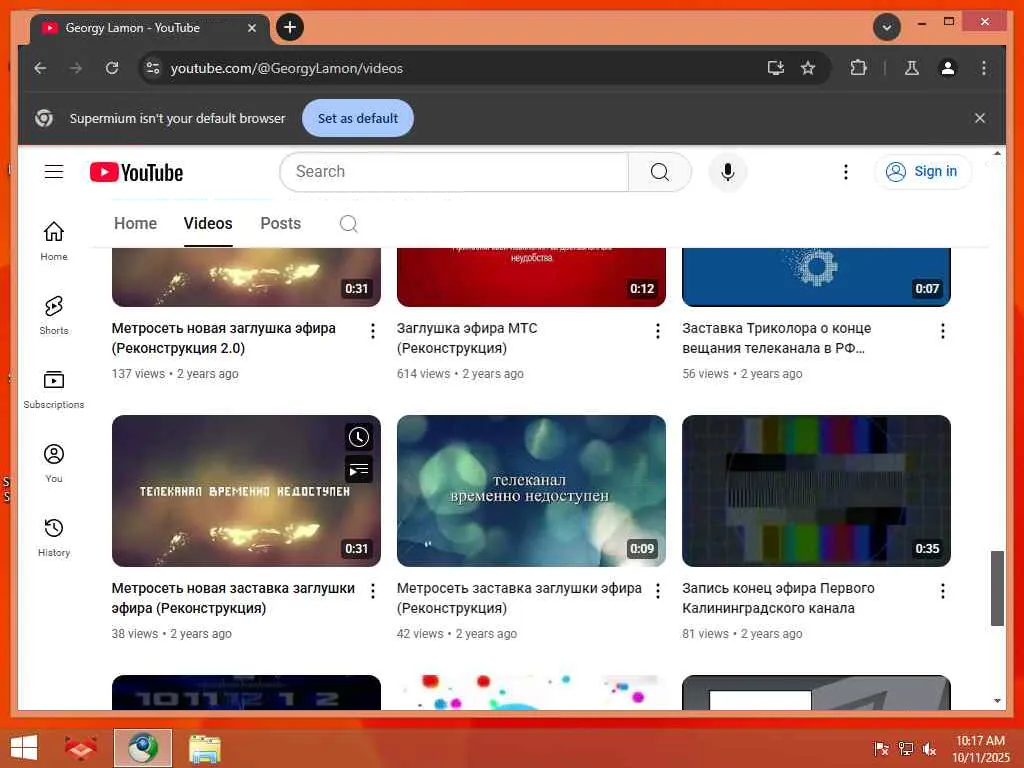Open Home in the left sidebar
This screenshot has height=768, width=1024.
coord(54,240)
